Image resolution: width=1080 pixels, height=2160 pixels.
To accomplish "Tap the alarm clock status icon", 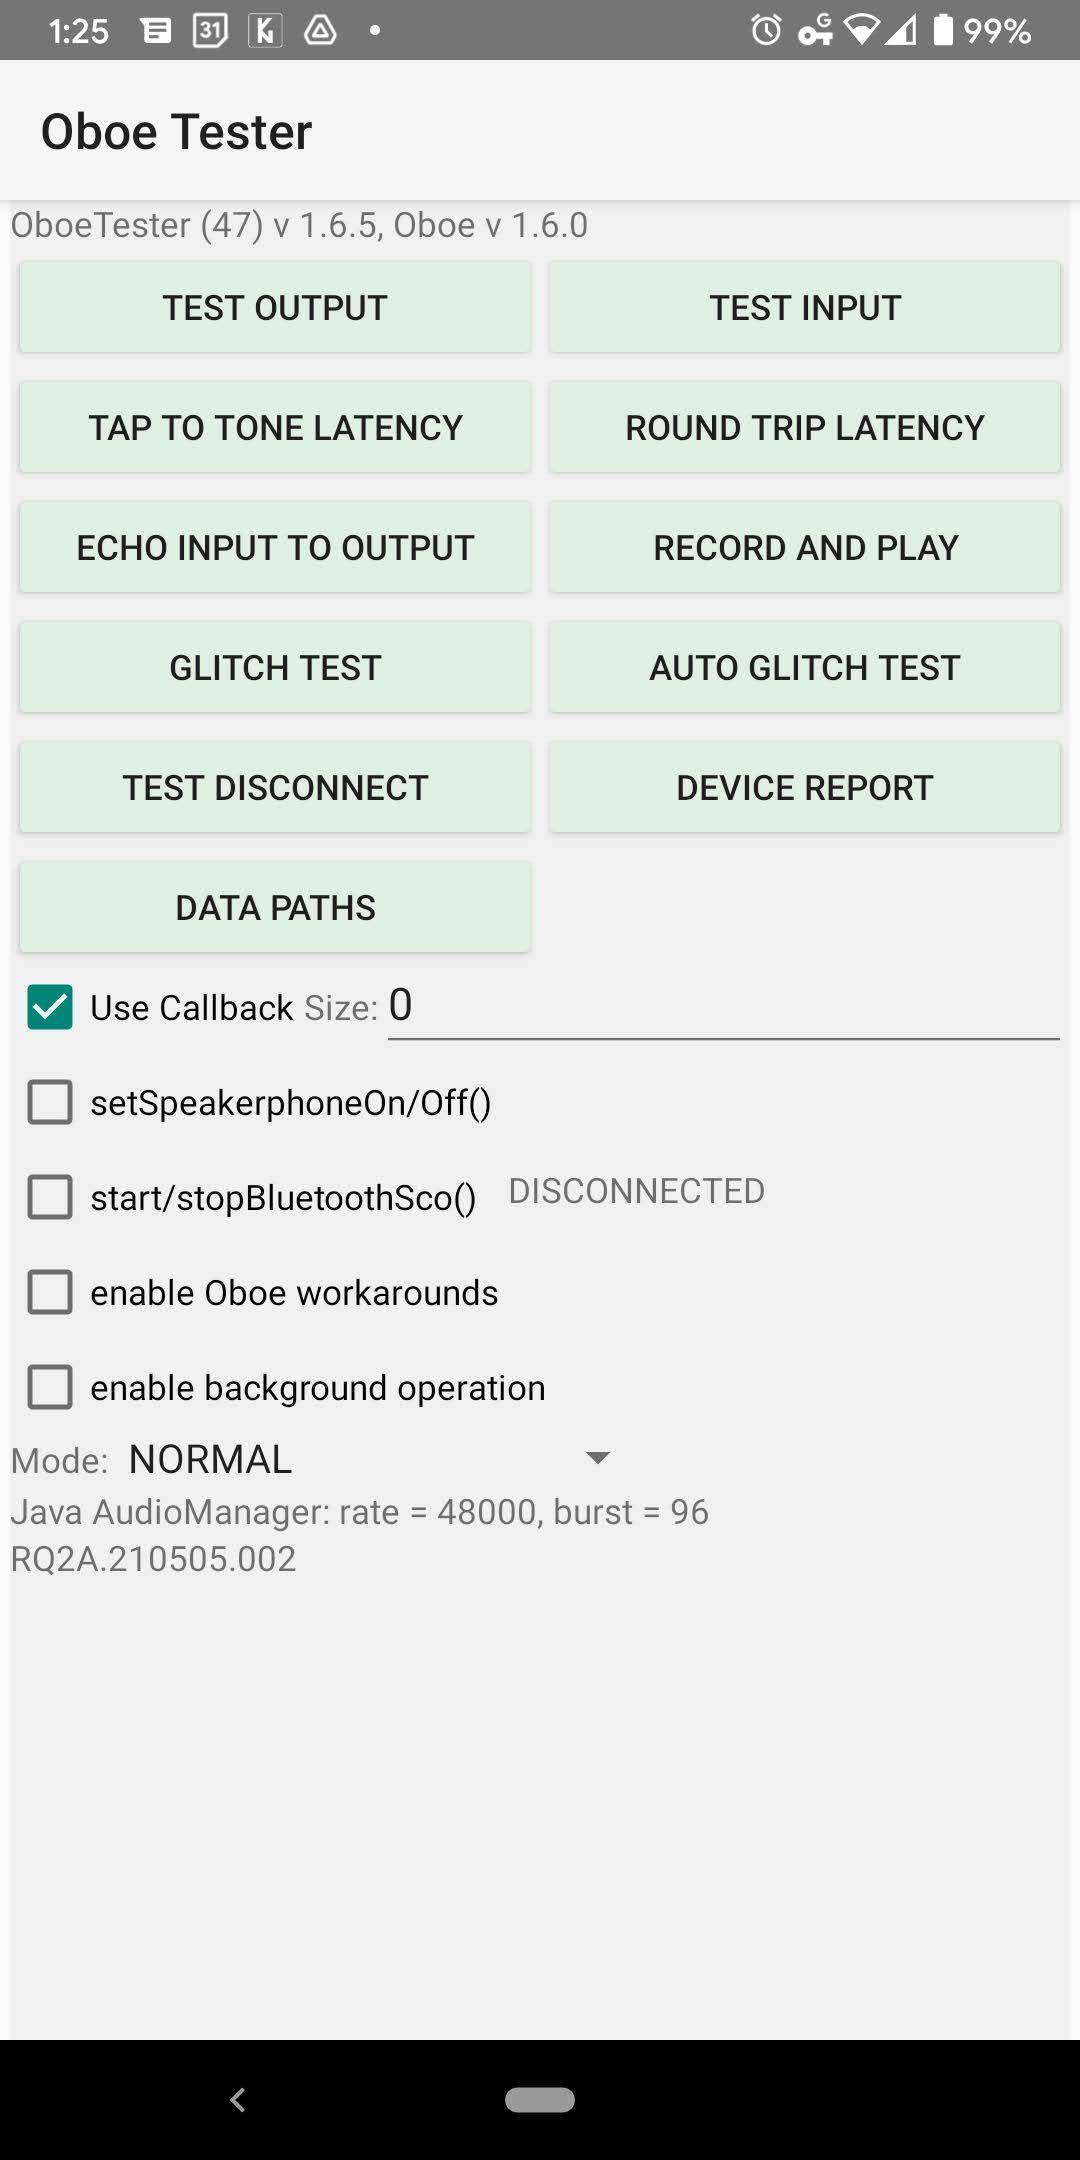I will pos(766,30).
